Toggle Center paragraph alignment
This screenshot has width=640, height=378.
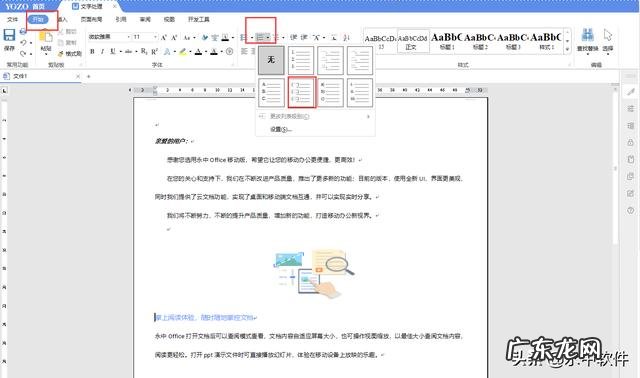(x=253, y=51)
